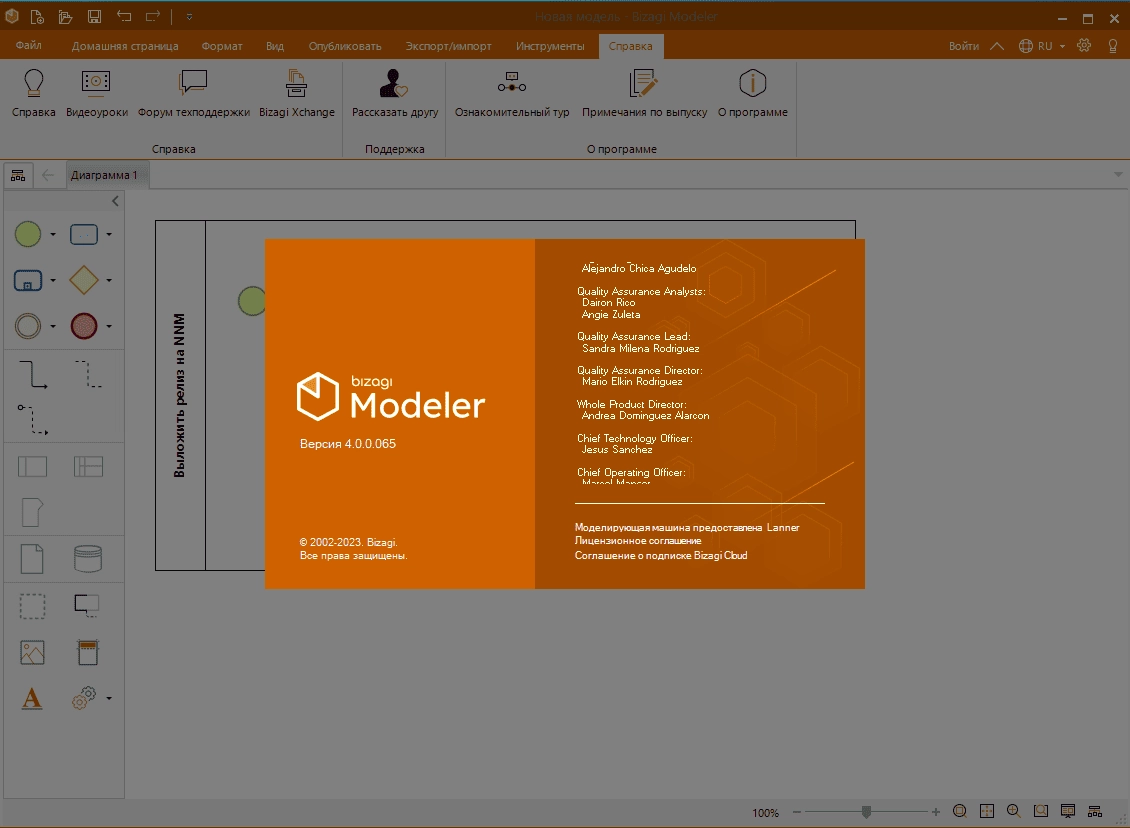Select the Gateway diamond shape

tap(84, 280)
